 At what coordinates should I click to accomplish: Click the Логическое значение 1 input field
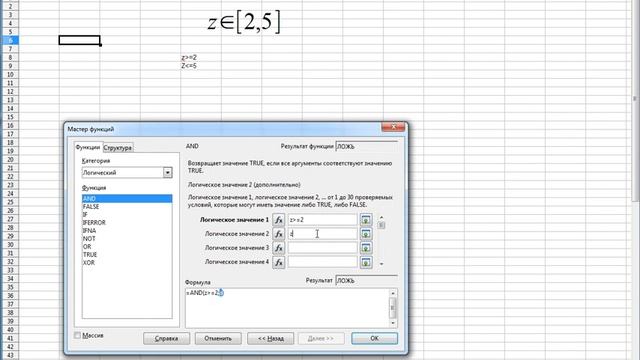click(x=322, y=220)
